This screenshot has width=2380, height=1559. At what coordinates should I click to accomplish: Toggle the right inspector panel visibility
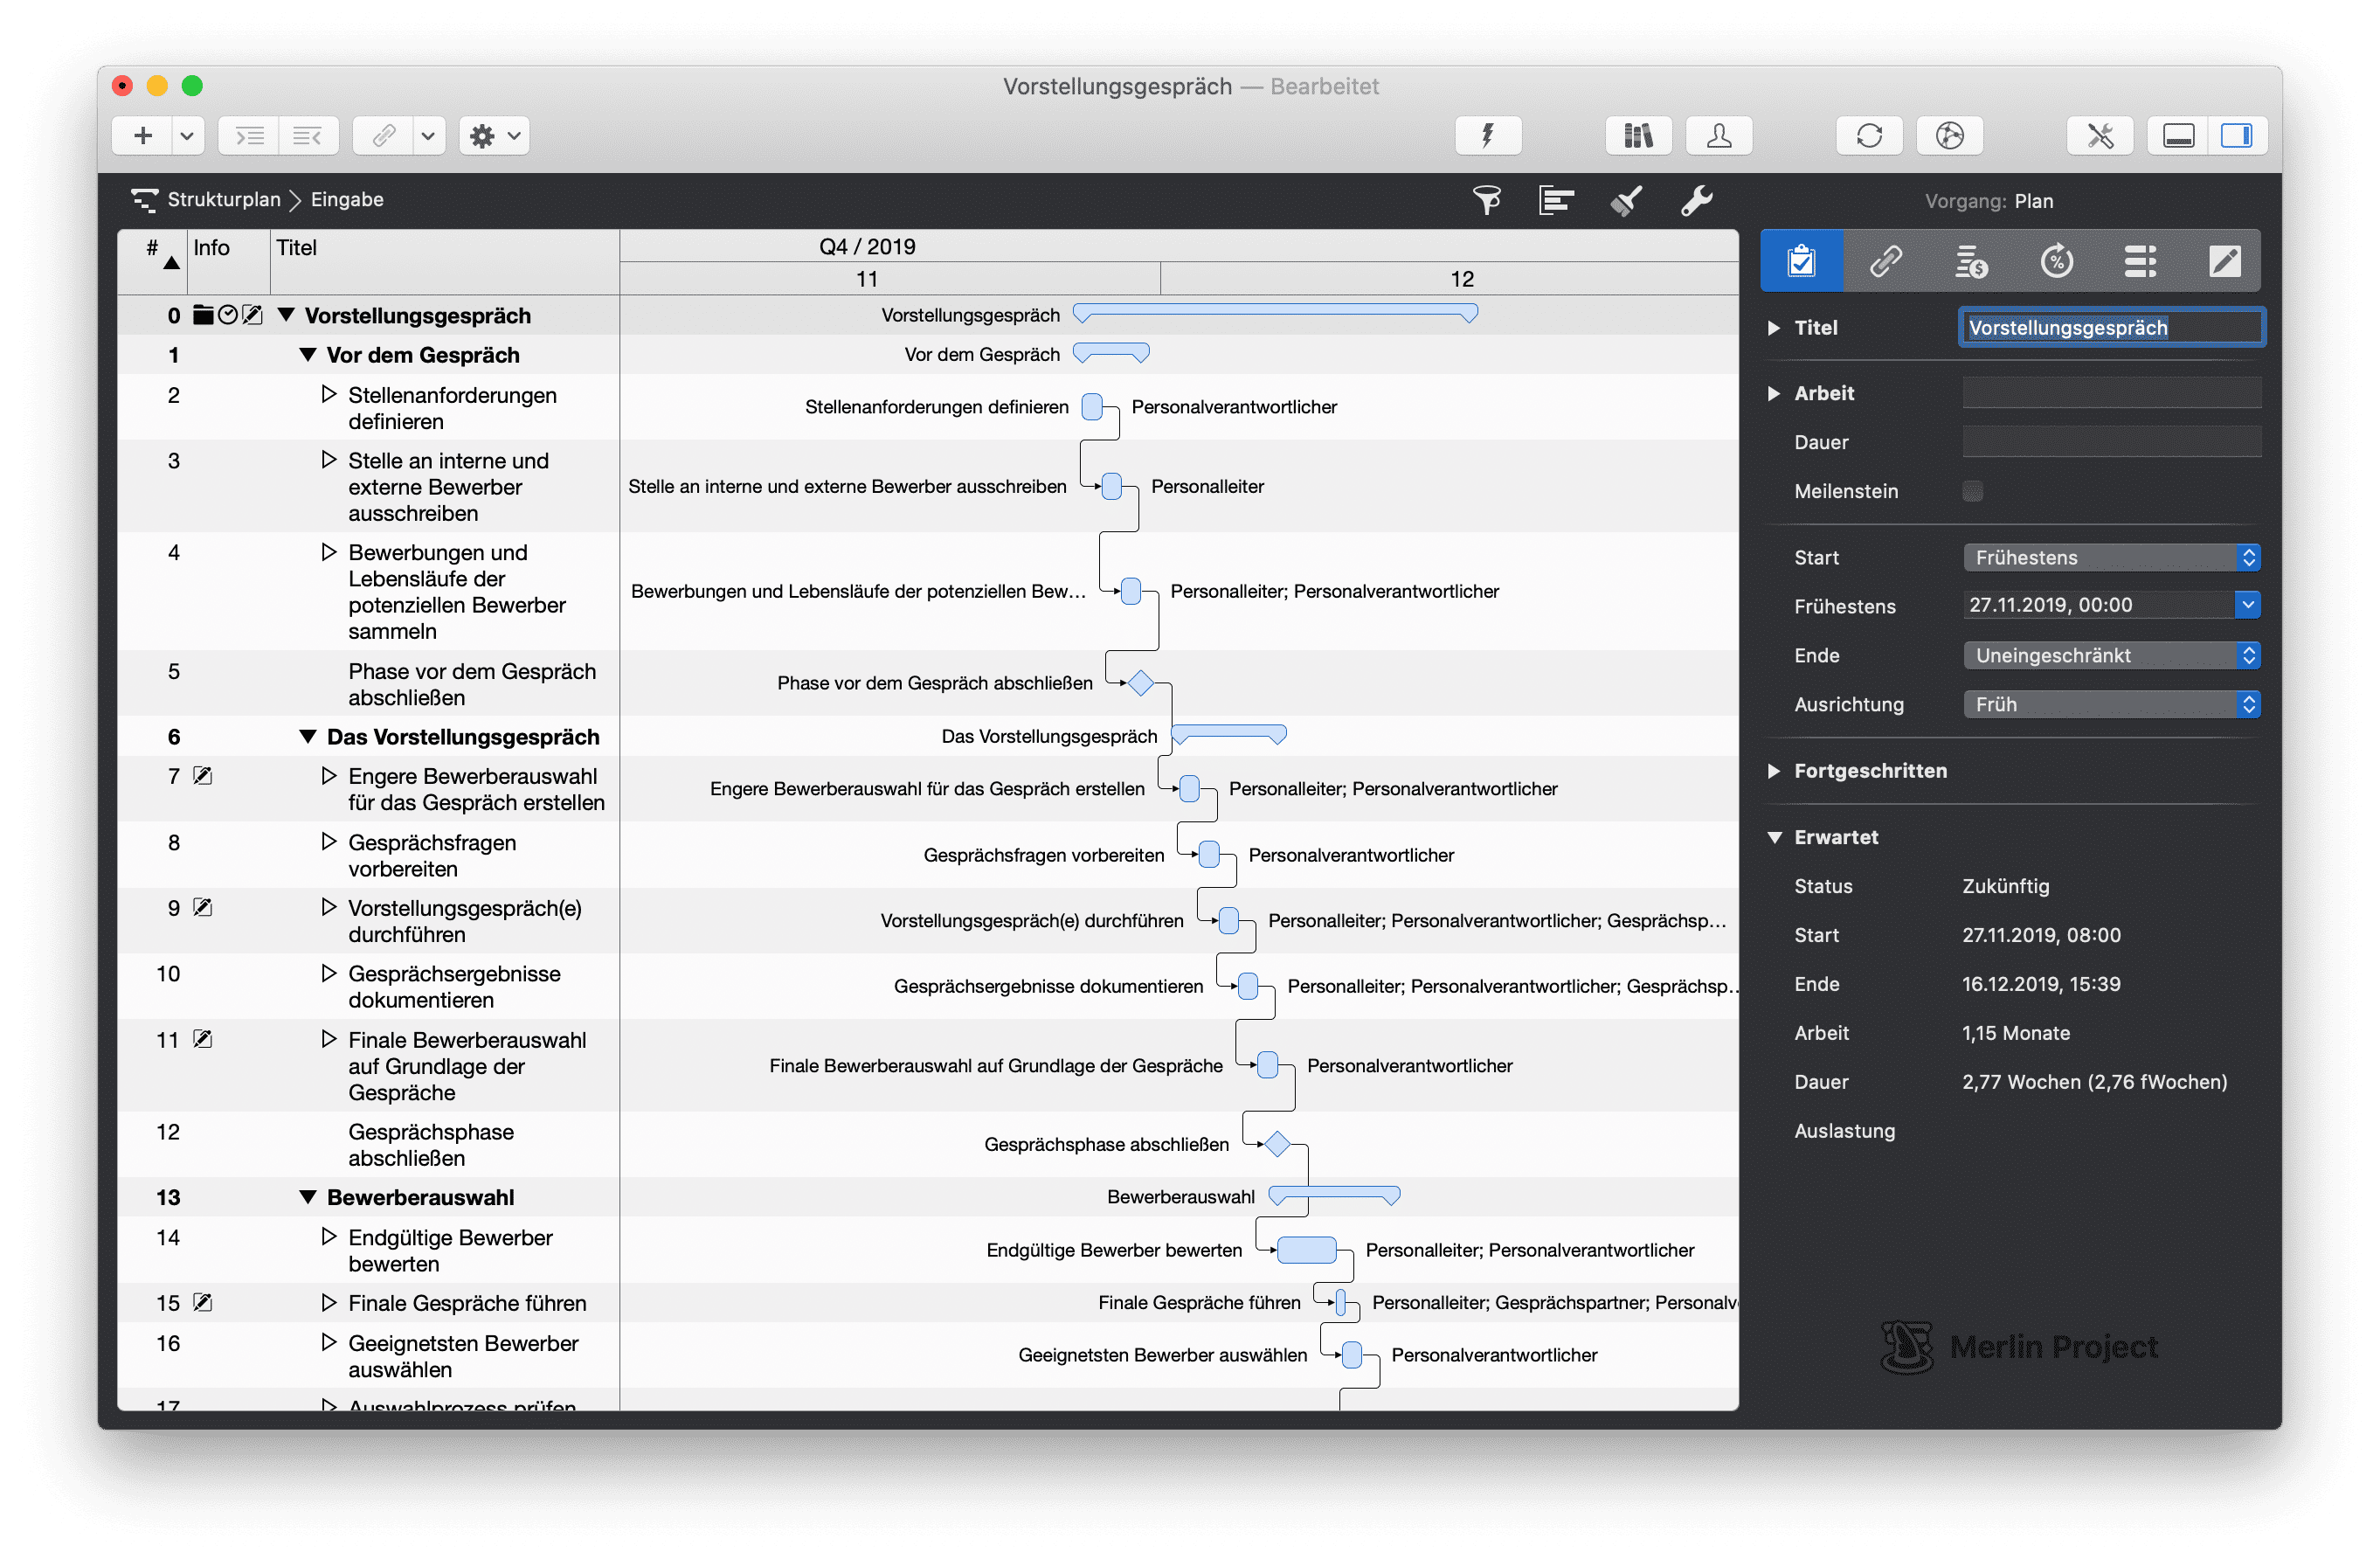pos(2236,136)
